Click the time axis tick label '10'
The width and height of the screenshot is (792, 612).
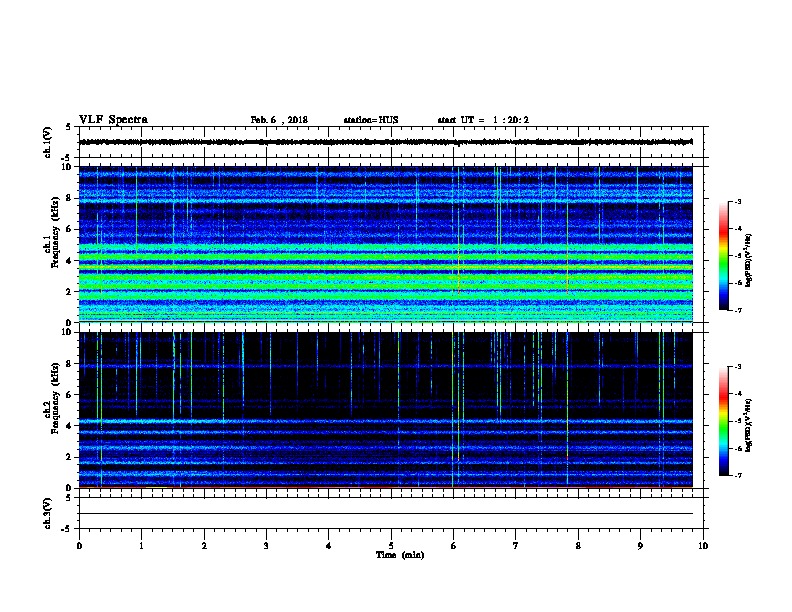(703, 546)
